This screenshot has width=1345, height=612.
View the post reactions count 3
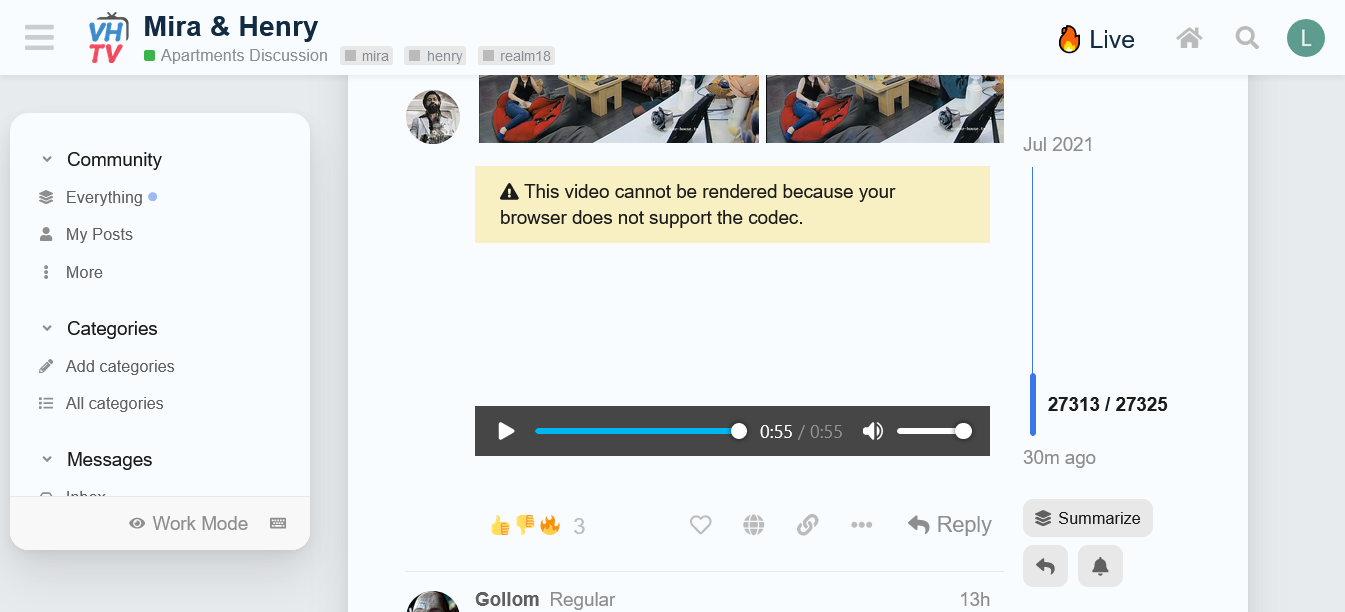pyautogui.click(x=579, y=526)
